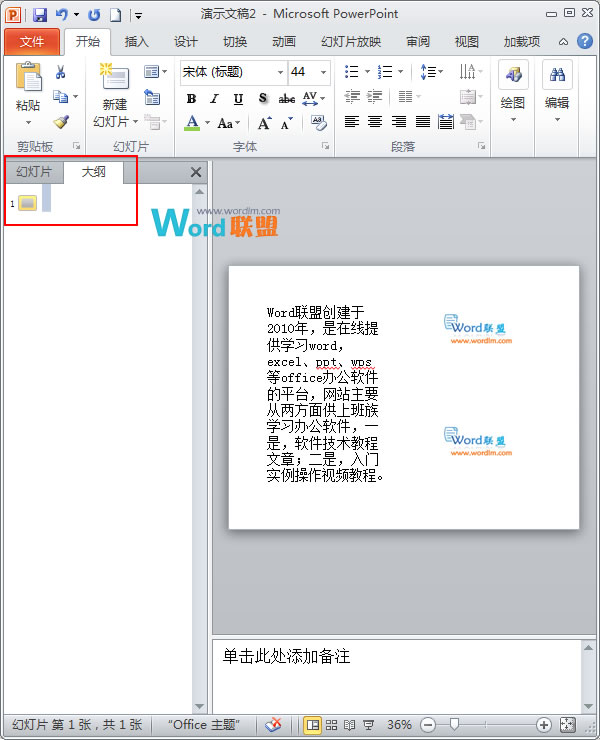600x740 pixels.
Task: Open slide Layout icon
Action: pyautogui.click(x=152, y=72)
